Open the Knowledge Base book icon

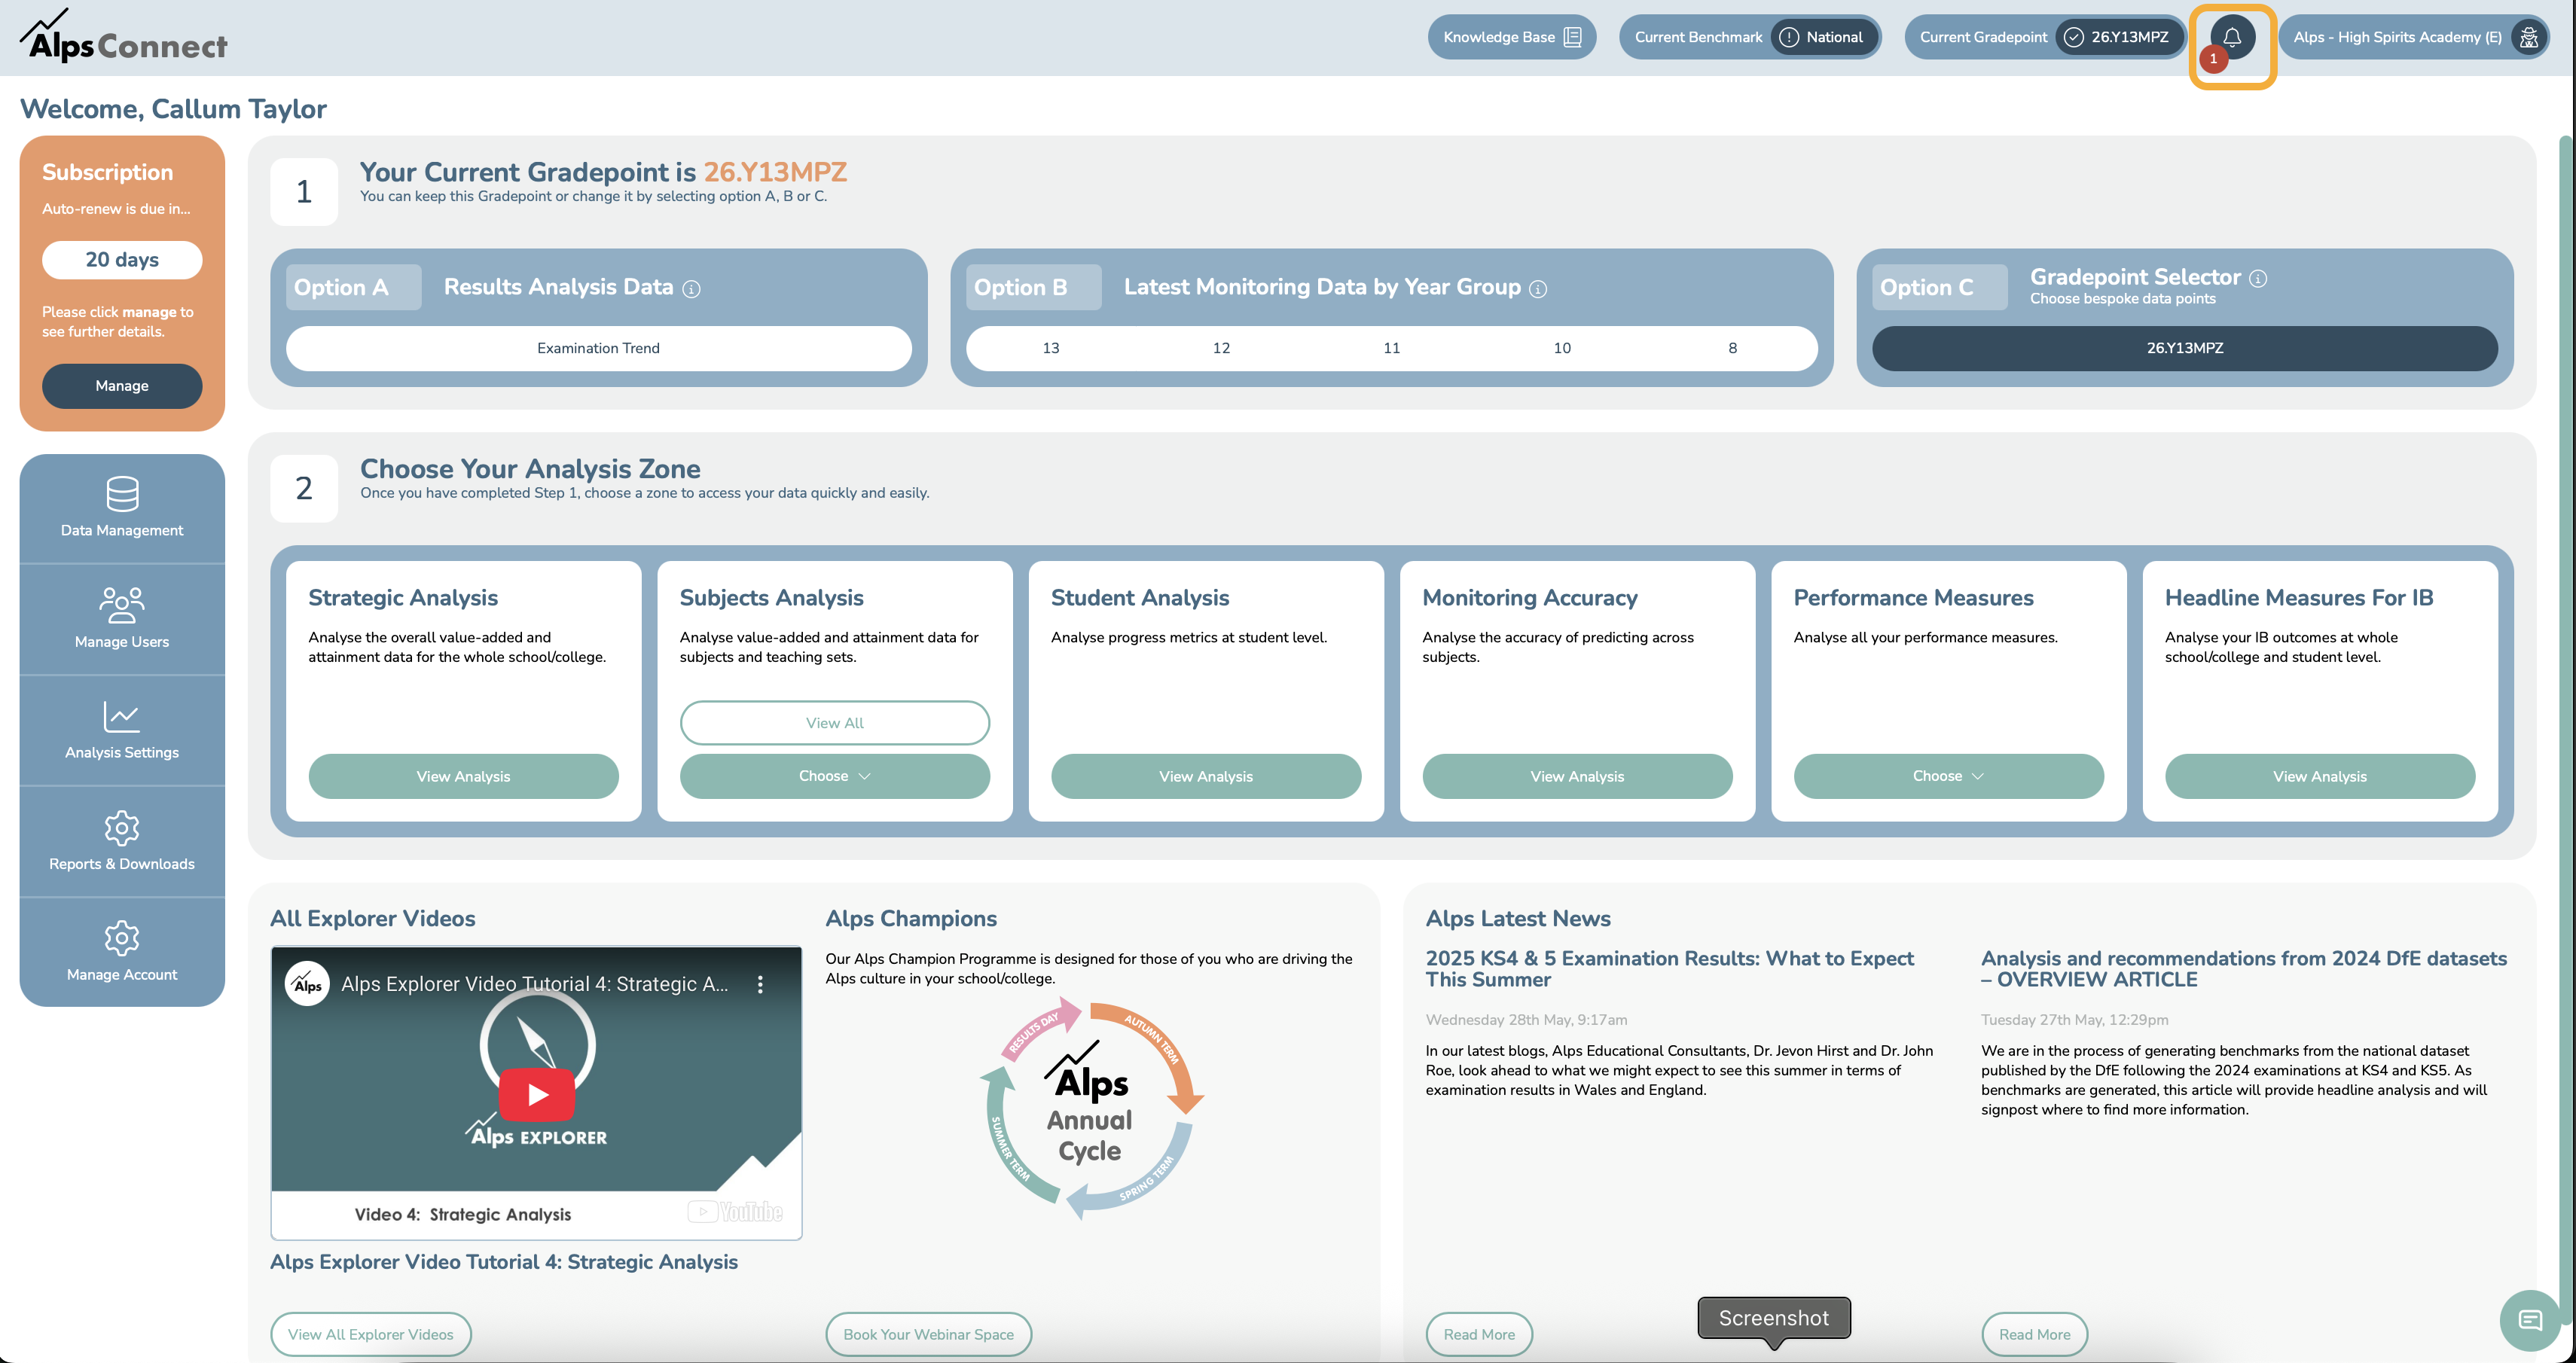point(1572,37)
